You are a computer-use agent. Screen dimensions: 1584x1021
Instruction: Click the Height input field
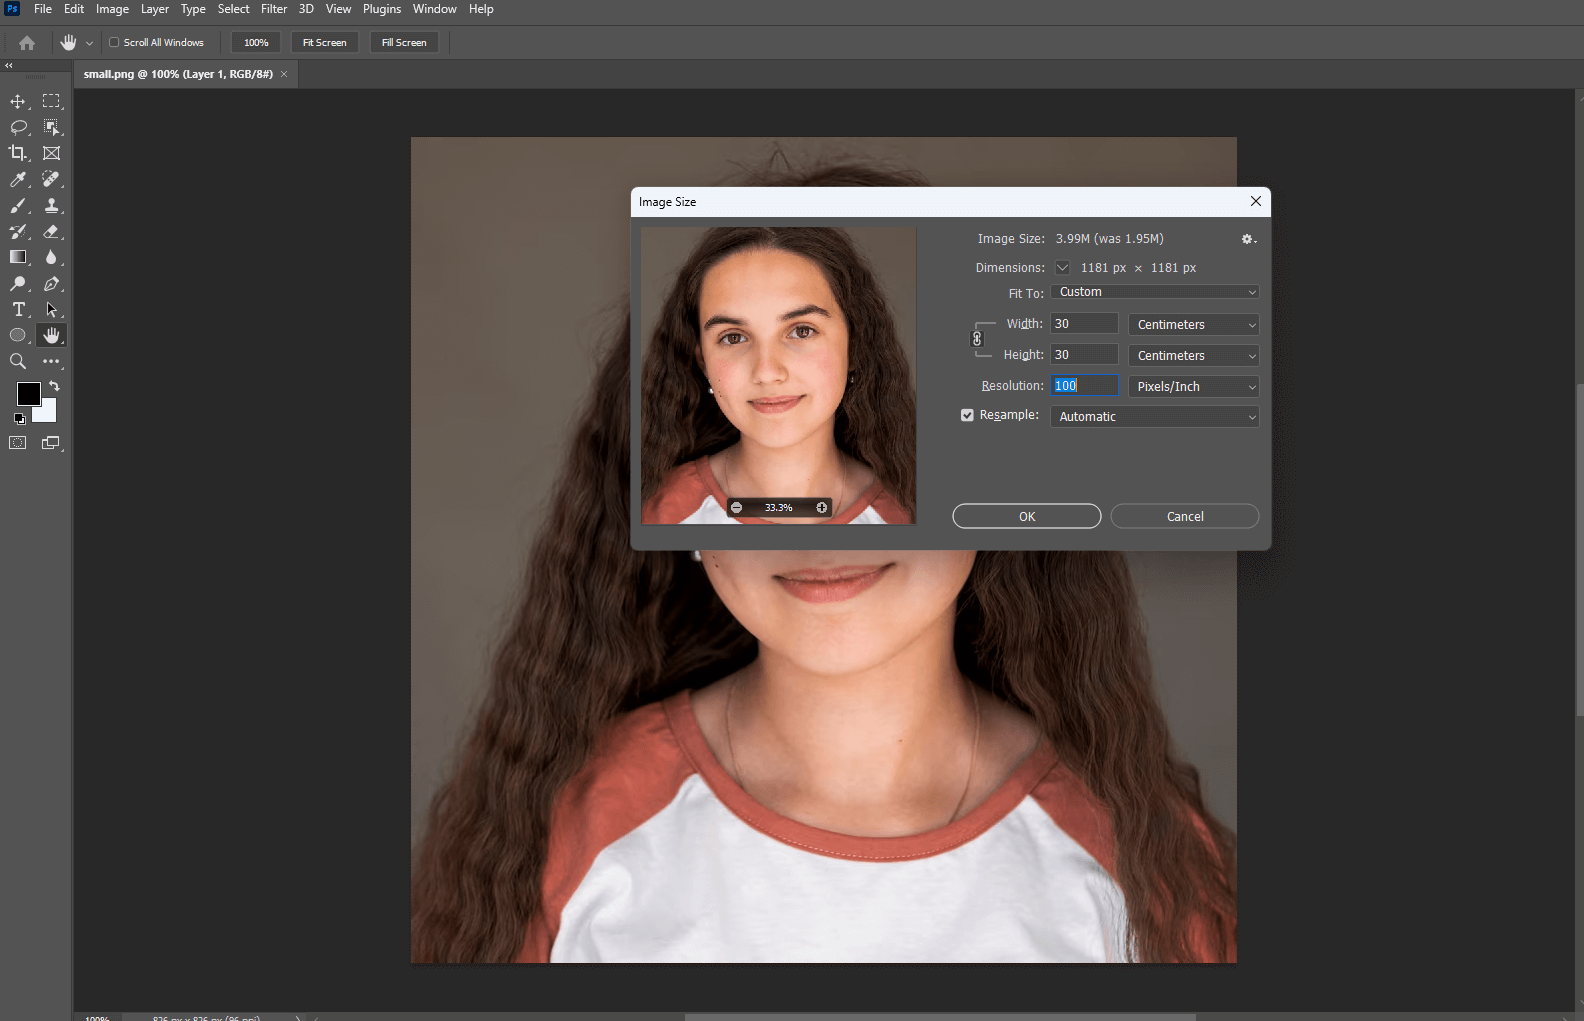(x=1084, y=355)
